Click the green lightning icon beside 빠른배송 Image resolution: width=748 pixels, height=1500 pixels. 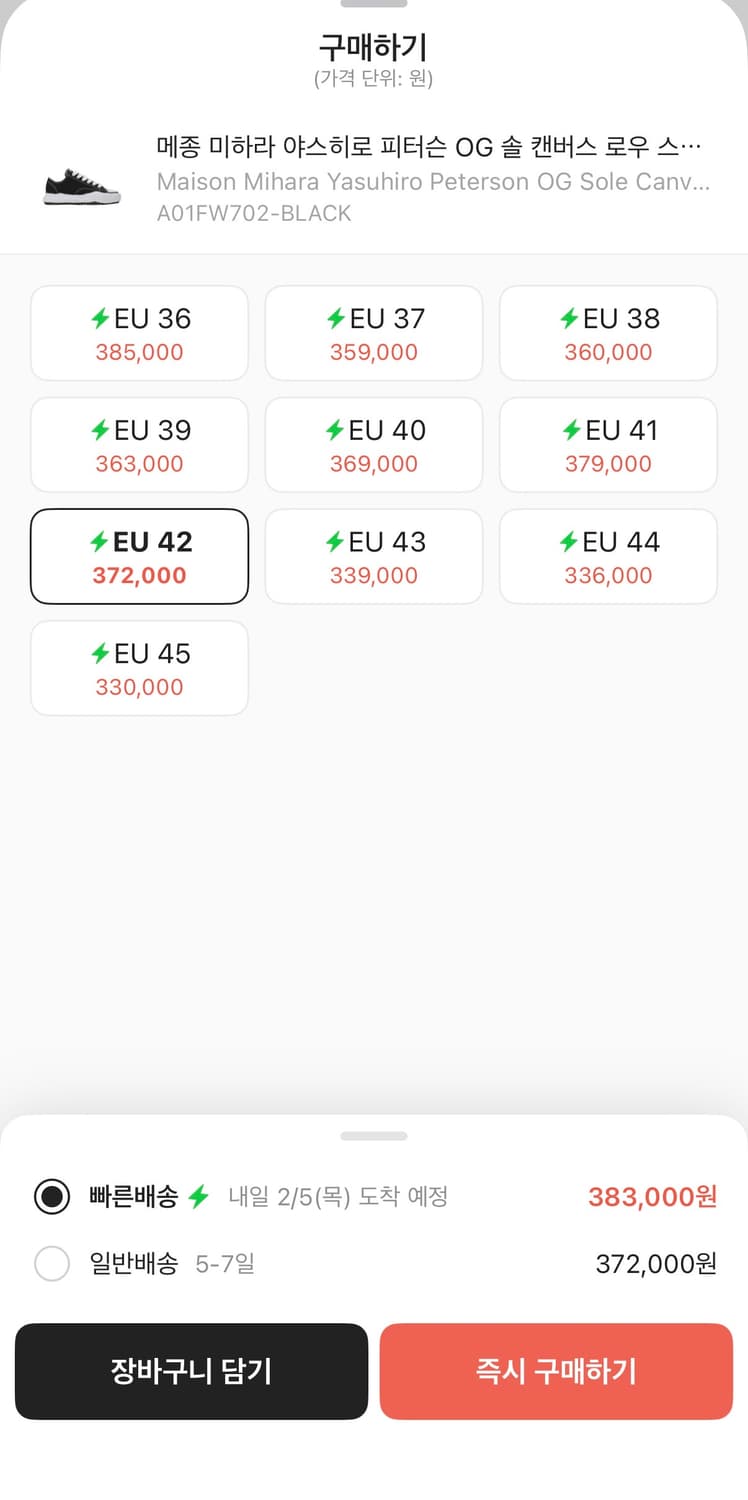coord(199,1196)
